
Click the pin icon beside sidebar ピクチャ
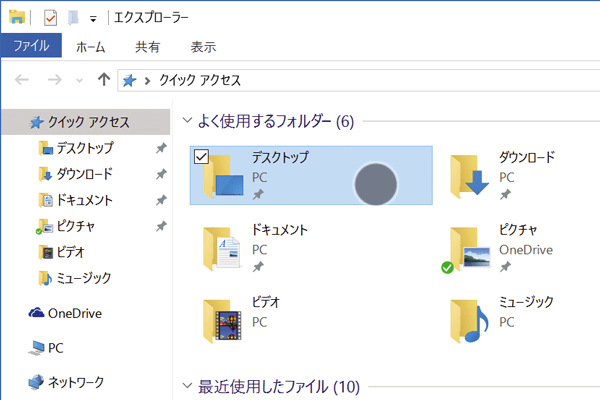[x=161, y=226]
